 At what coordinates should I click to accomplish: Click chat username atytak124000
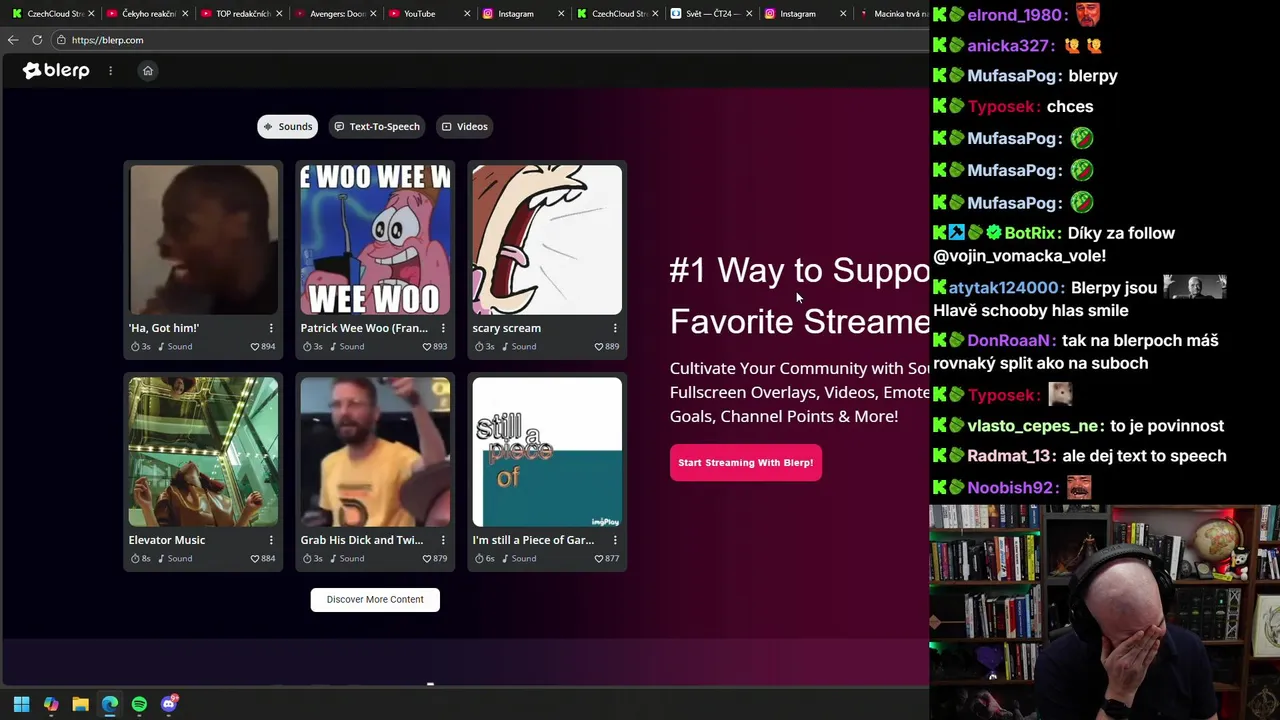click(1004, 288)
